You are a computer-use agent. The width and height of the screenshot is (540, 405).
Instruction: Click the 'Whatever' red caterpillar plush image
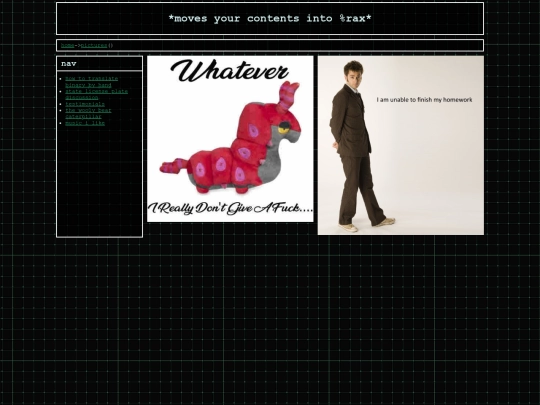coord(230,139)
